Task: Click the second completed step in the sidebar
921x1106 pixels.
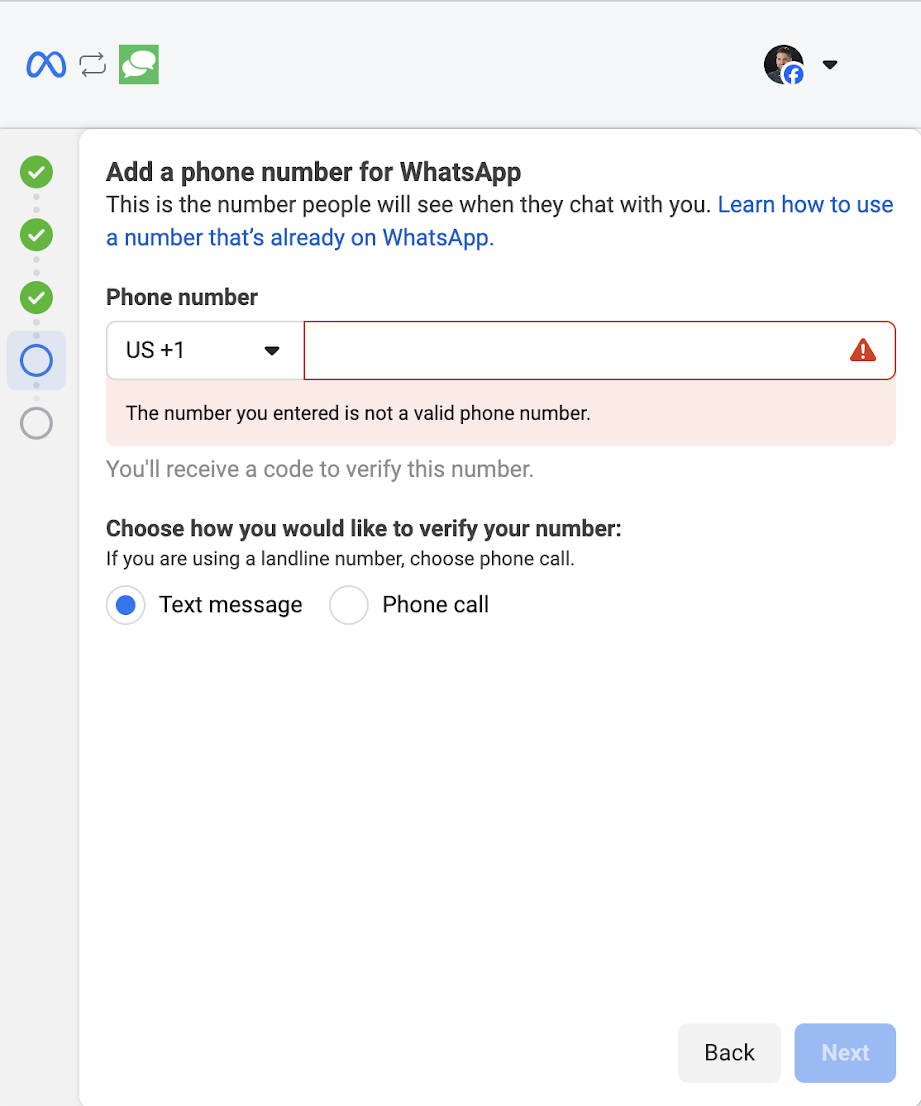Action: (36, 235)
